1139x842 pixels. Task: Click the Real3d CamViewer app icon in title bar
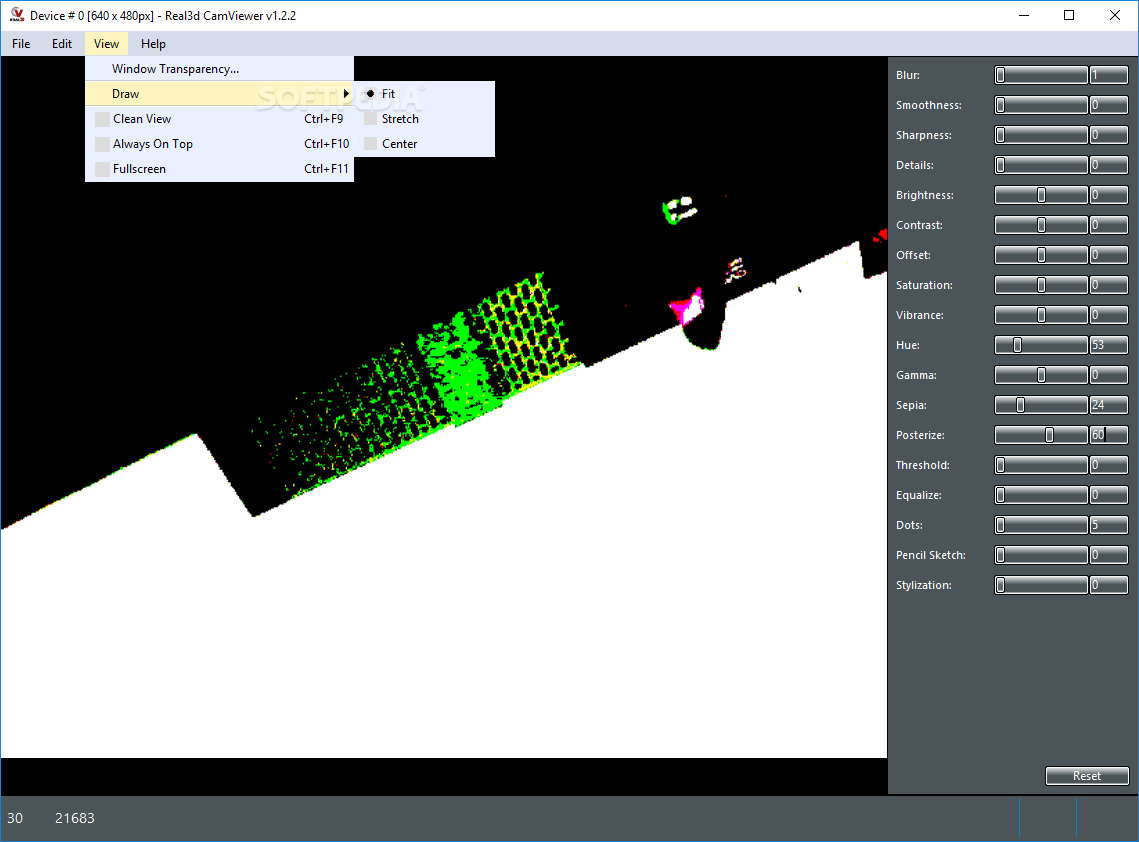click(16, 15)
